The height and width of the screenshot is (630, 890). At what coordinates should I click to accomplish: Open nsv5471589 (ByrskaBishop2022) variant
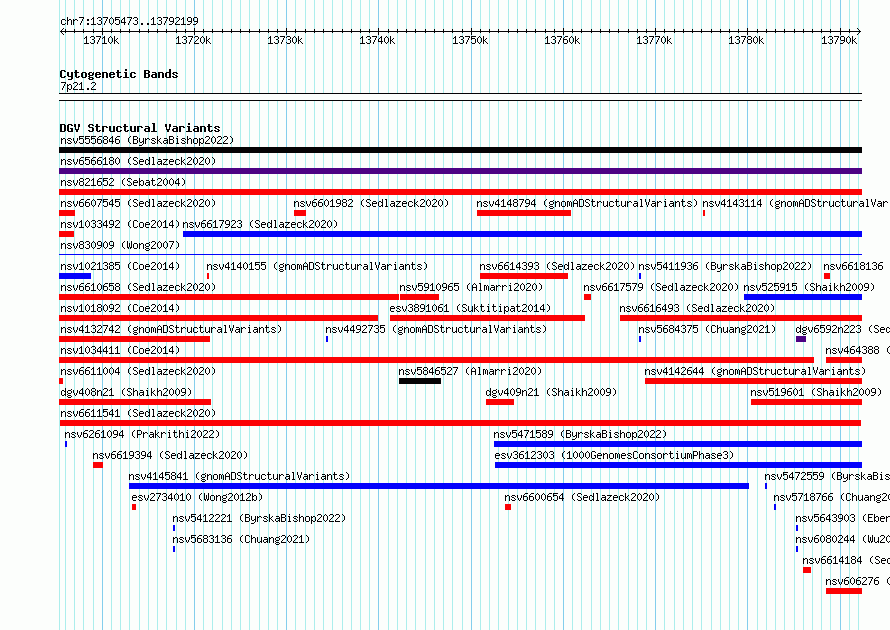click(580, 434)
